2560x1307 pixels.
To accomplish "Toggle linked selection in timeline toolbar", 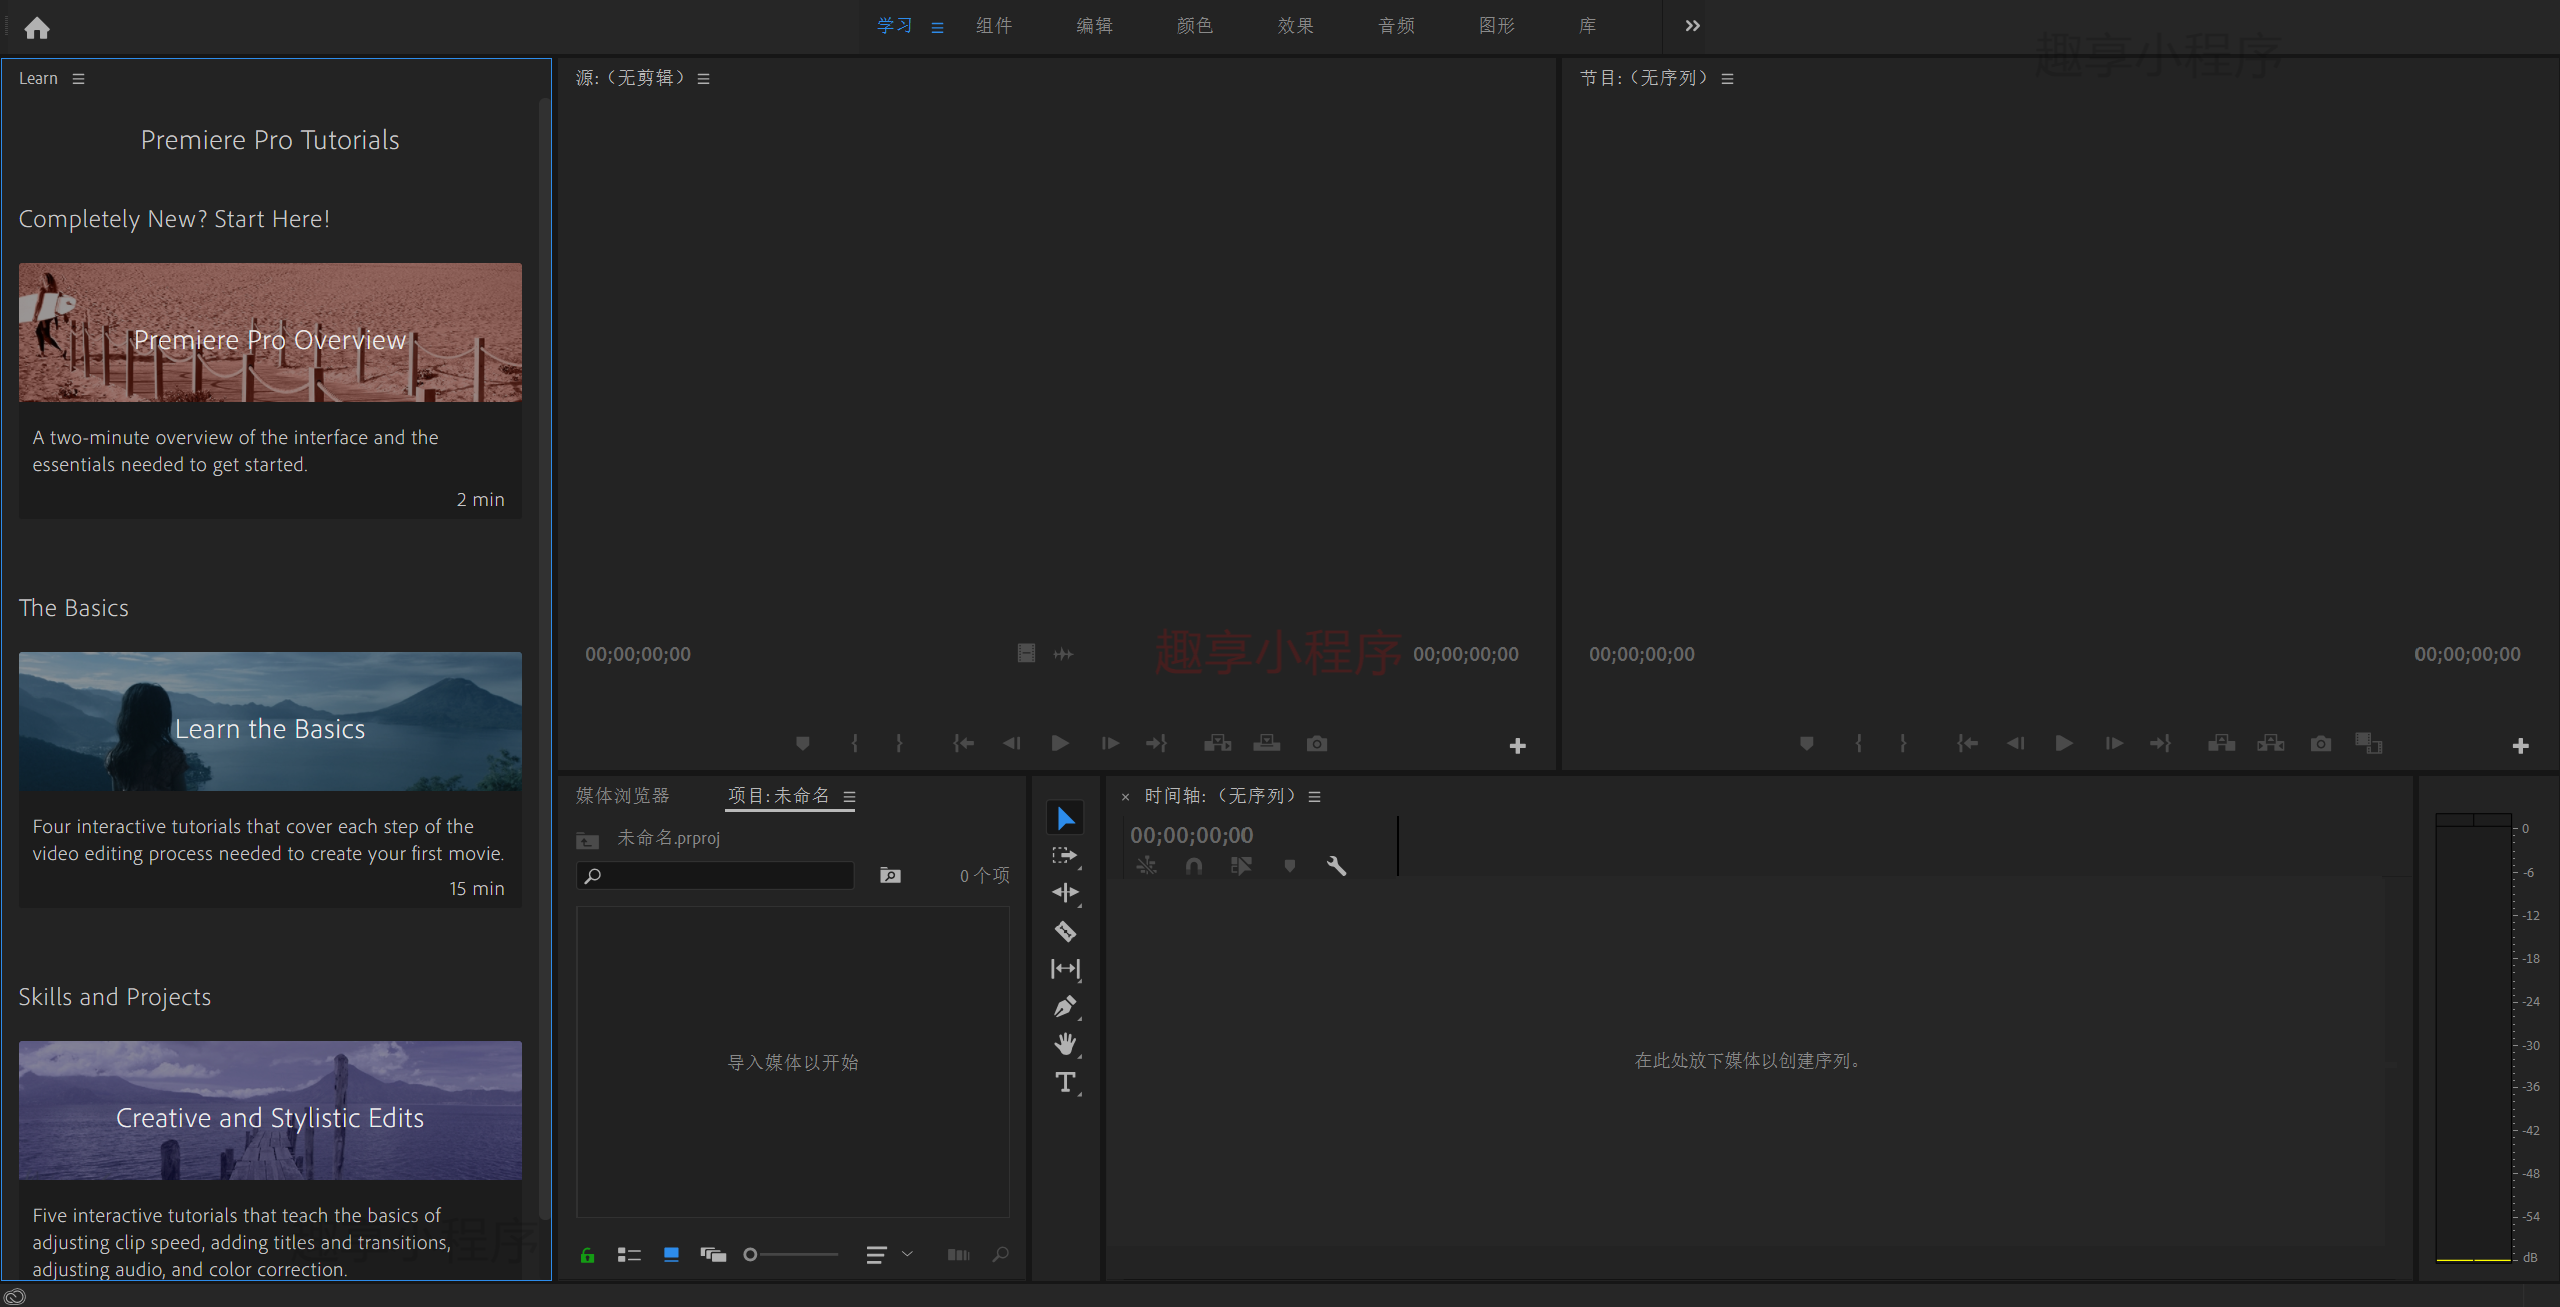I will pyautogui.click(x=1242, y=865).
